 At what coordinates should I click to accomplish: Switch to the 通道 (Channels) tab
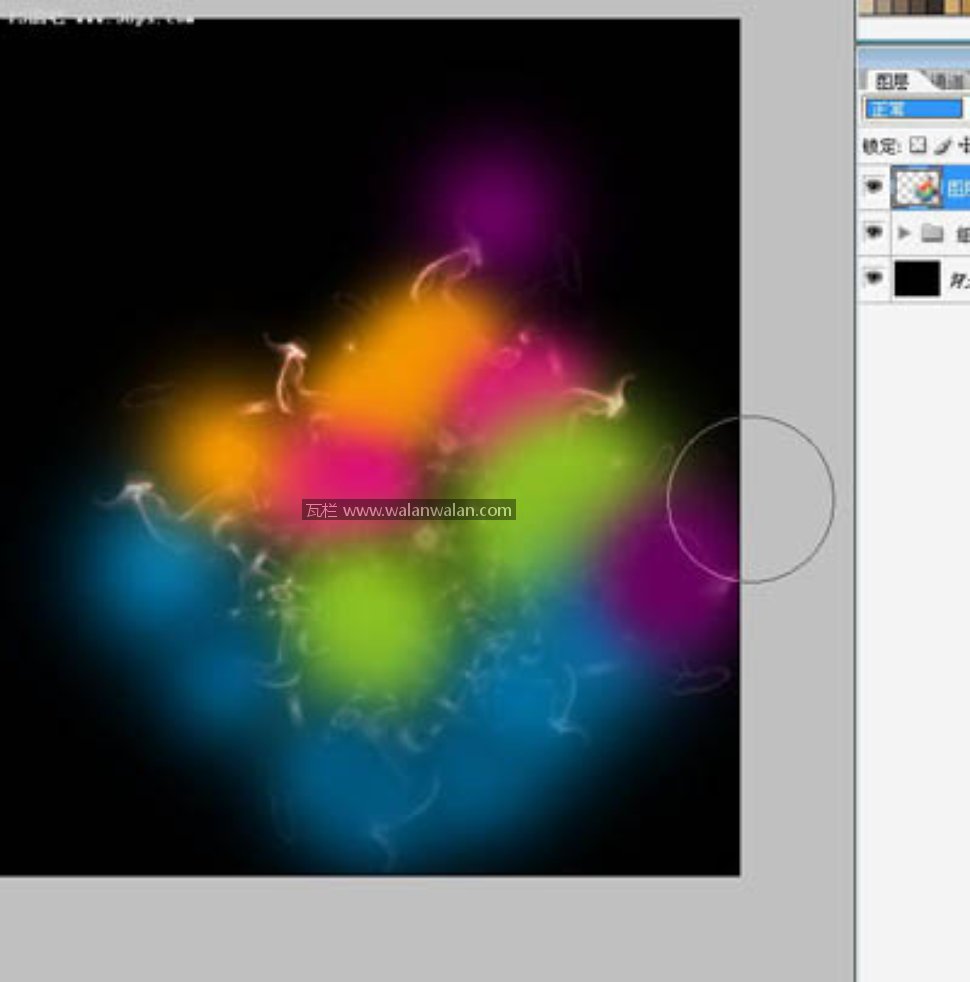[x=948, y=82]
